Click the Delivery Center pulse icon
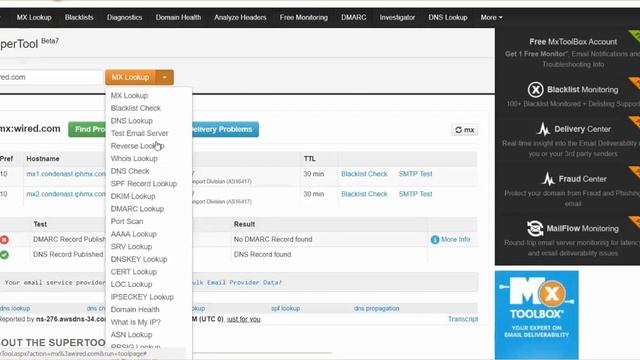Image resolution: width=640 pixels, height=360 pixels. pos(543,129)
